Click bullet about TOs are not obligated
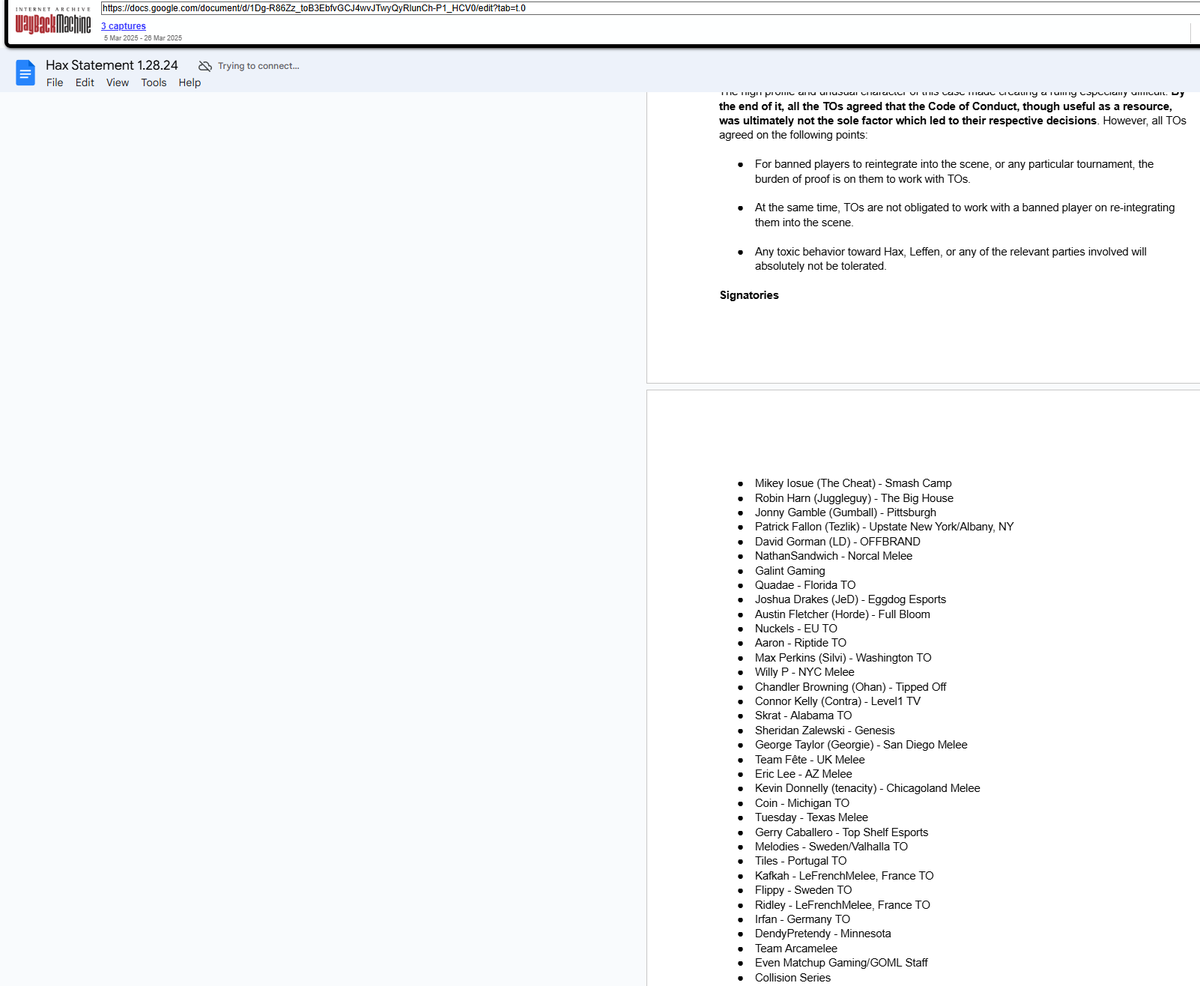 tap(964, 215)
